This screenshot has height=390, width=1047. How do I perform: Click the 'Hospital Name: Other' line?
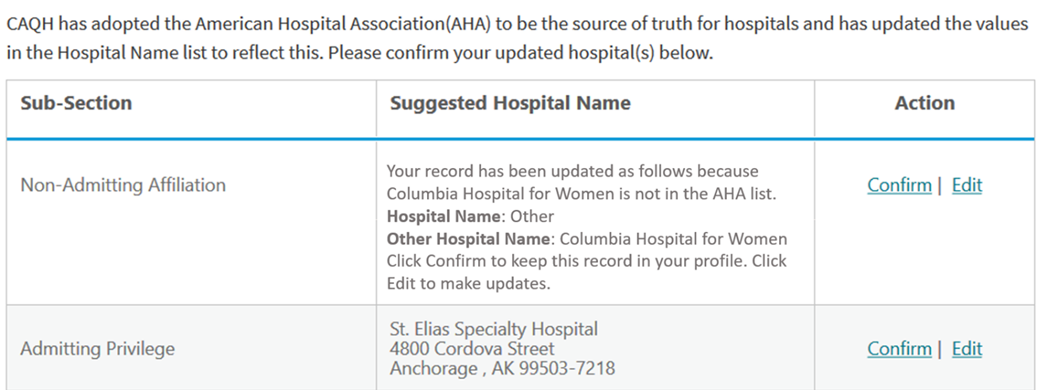click(x=471, y=216)
